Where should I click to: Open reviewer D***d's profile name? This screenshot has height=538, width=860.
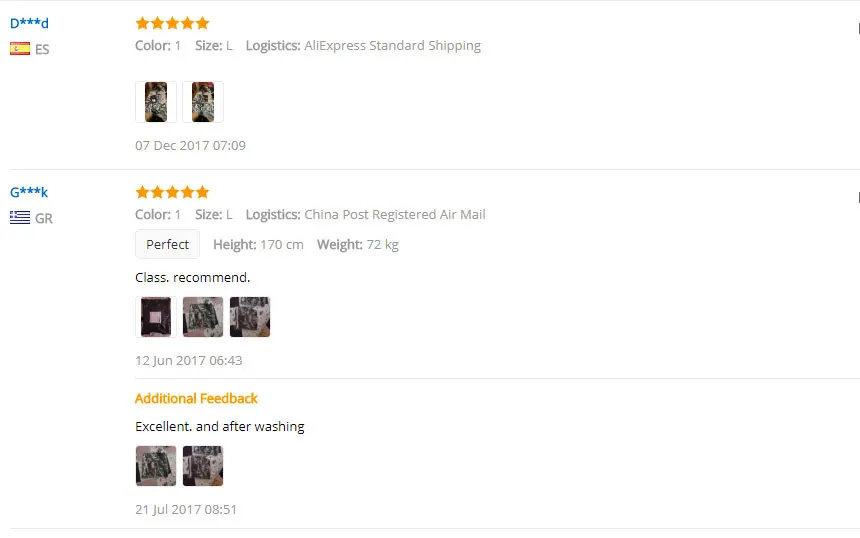[x=29, y=23]
